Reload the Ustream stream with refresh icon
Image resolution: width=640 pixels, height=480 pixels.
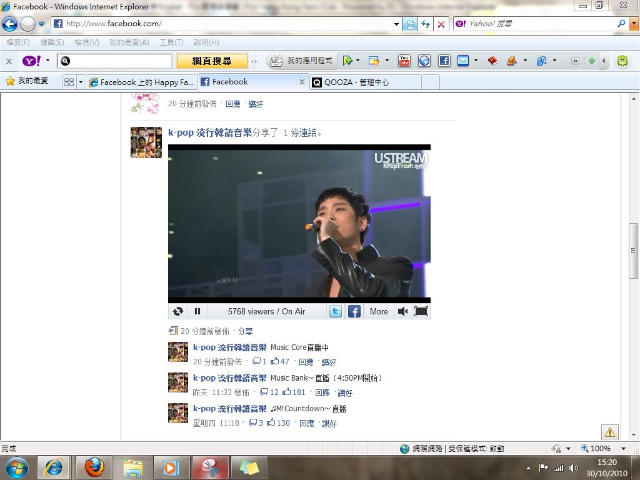pos(178,311)
